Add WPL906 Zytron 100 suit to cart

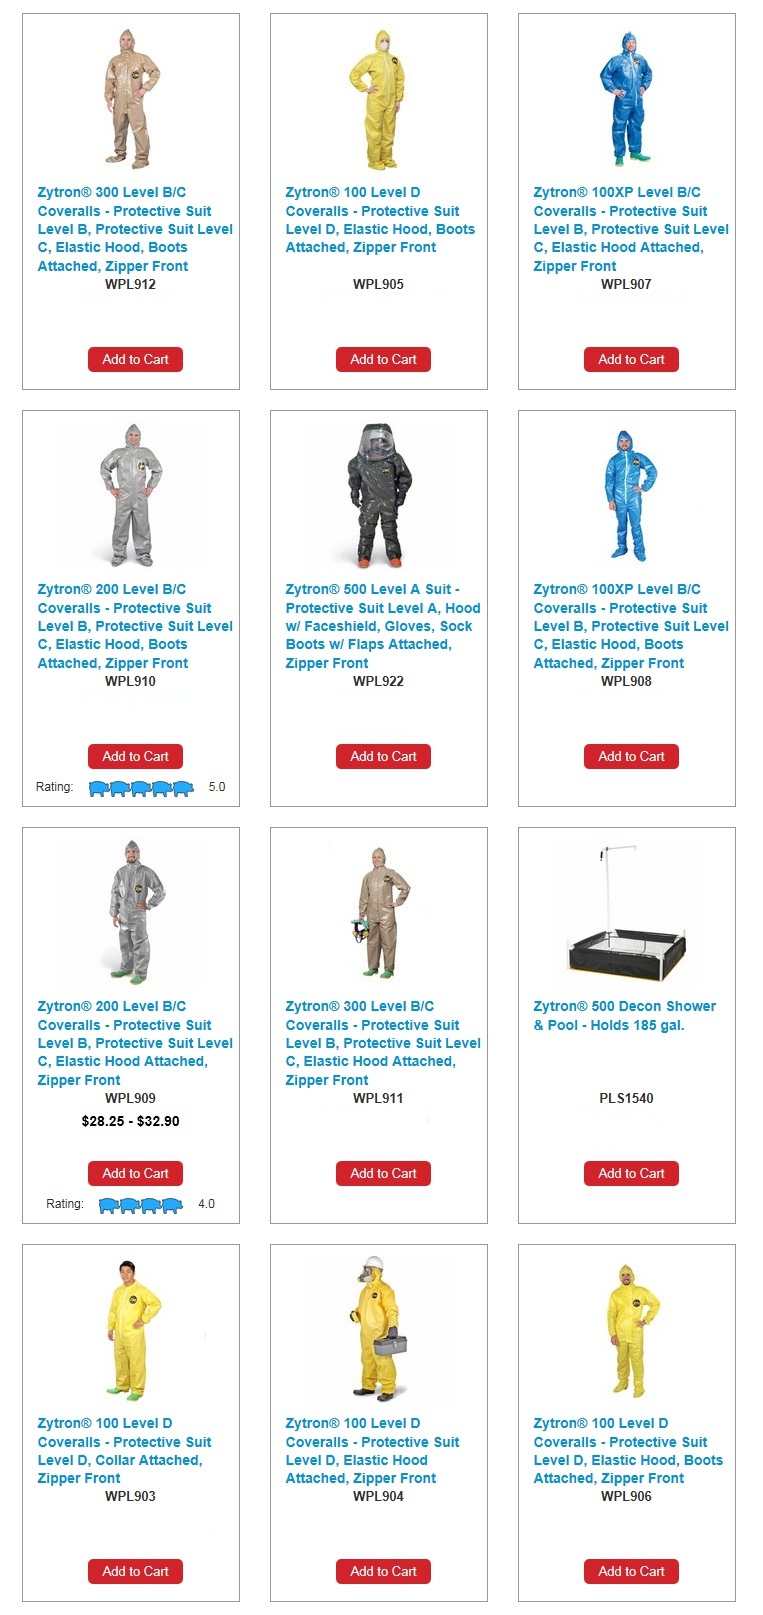pos(631,1571)
